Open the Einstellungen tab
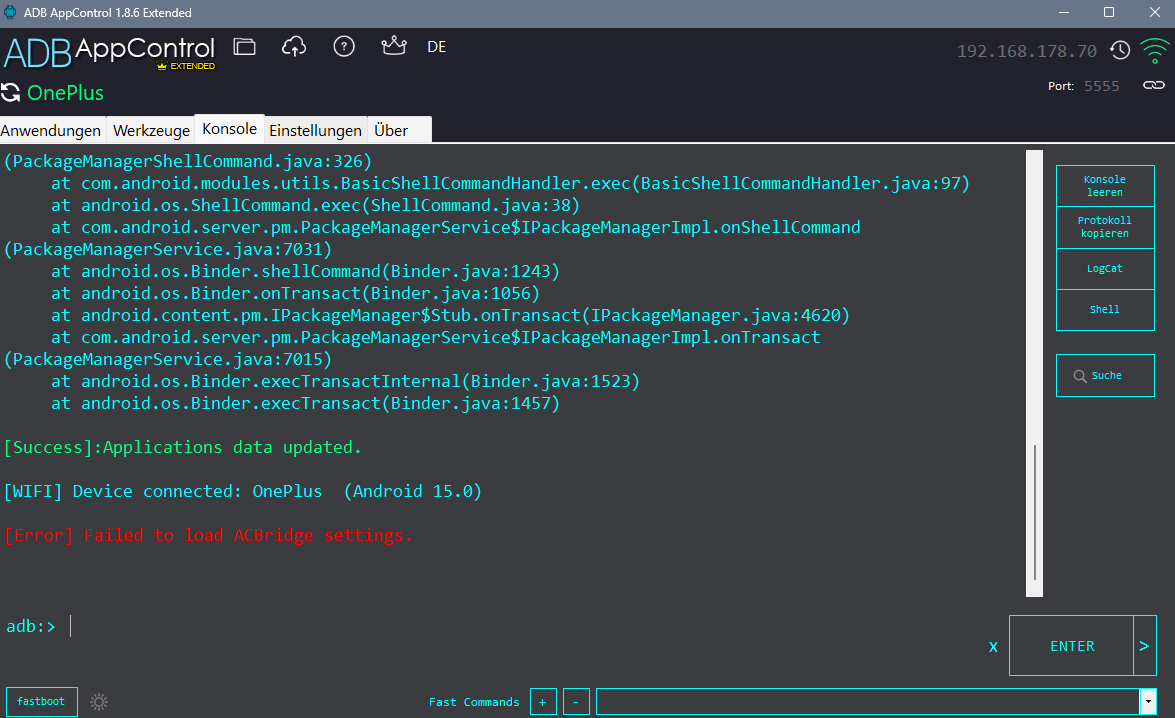The image size is (1175, 718). (315, 130)
